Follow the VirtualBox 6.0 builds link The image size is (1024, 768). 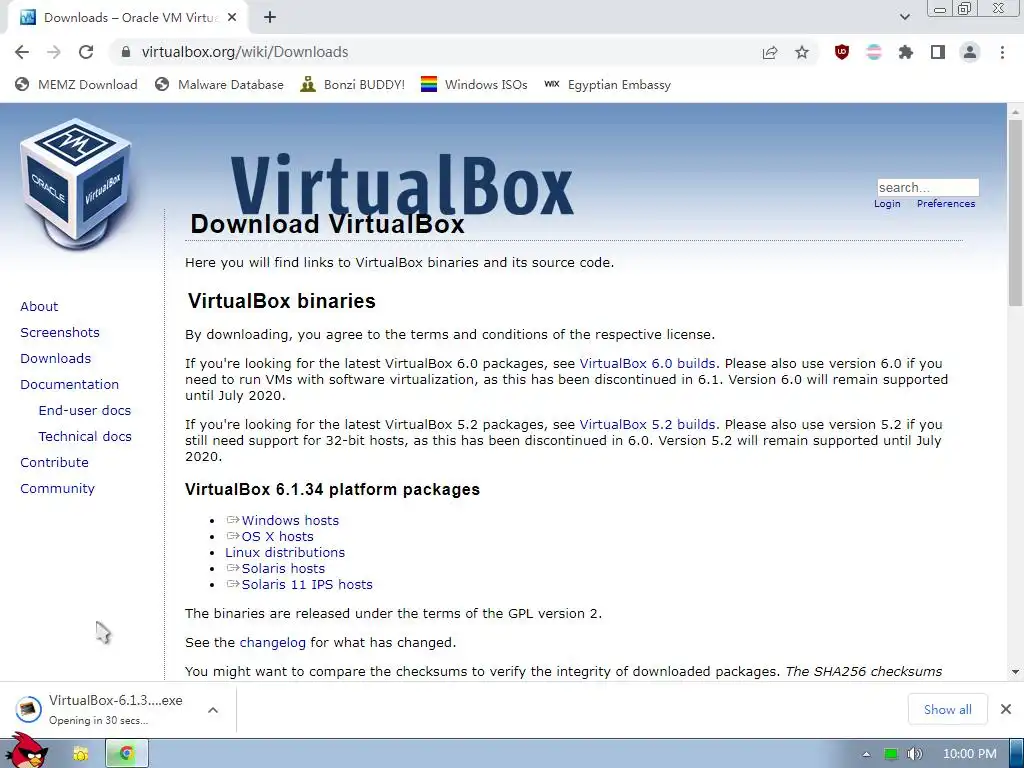tap(647, 364)
